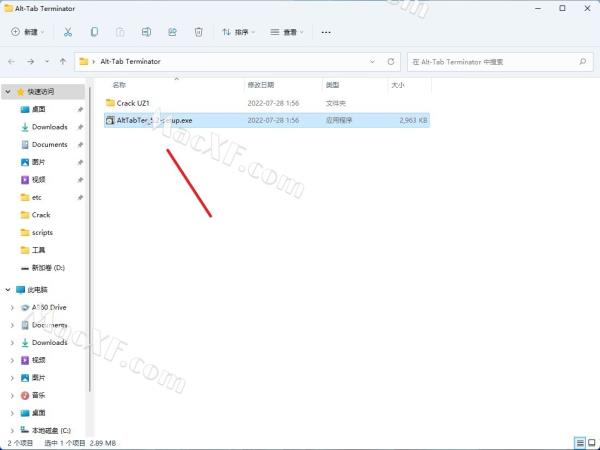Screen dimensions: 600x450
Task: Click the 2022-07-28 date of Crack UZ1
Action: (273, 103)
